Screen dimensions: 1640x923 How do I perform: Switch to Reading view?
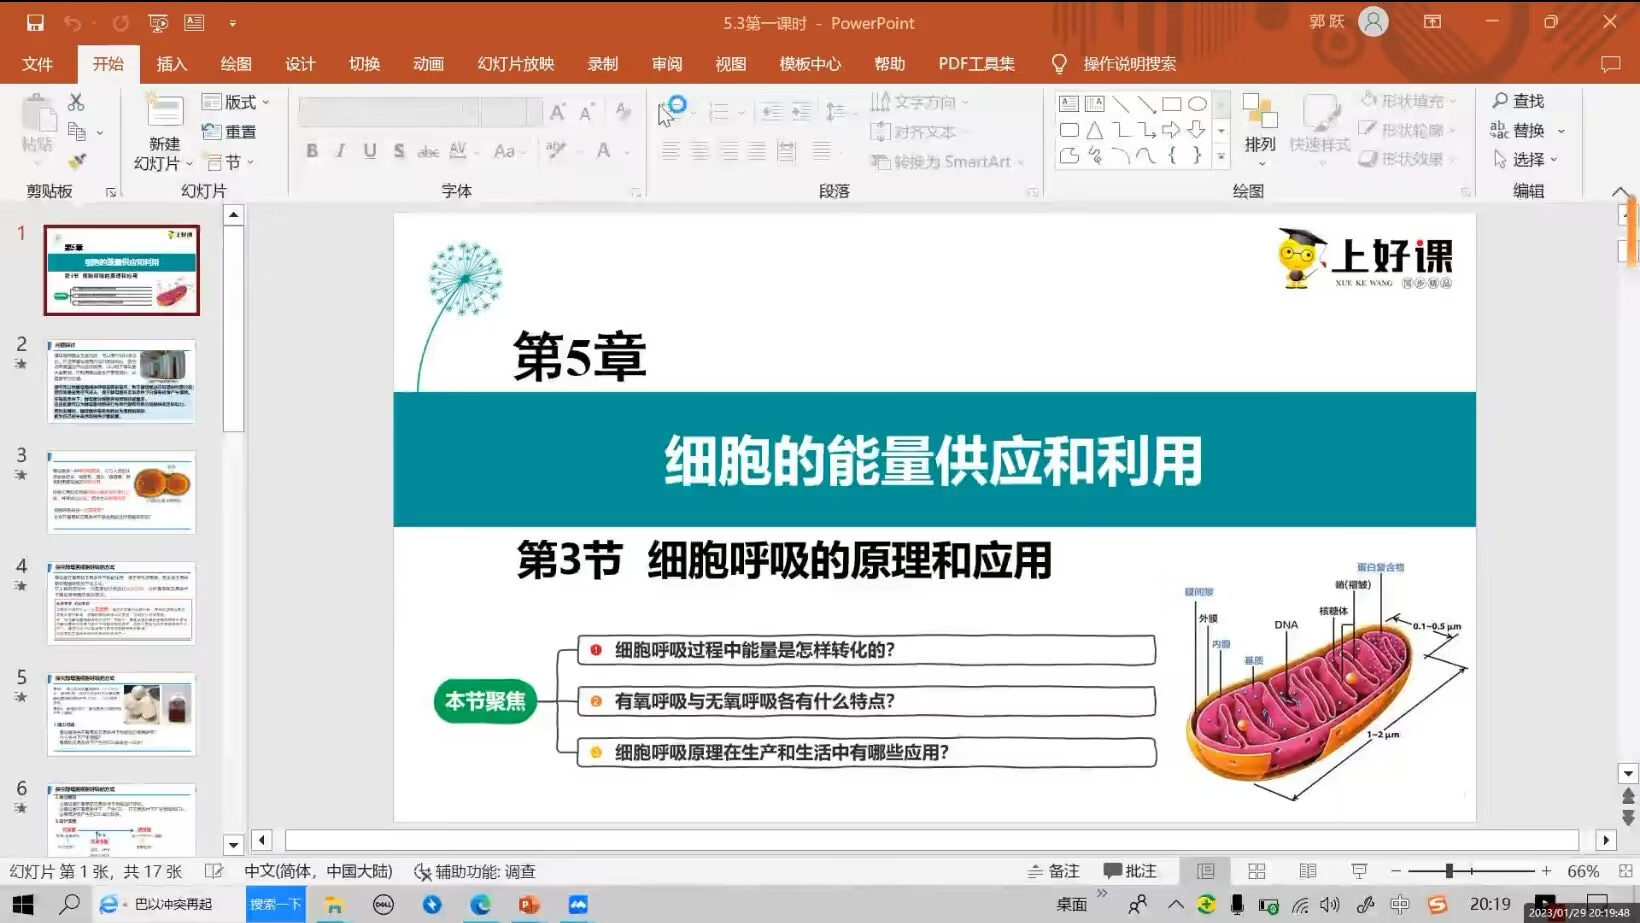pos(1307,871)
